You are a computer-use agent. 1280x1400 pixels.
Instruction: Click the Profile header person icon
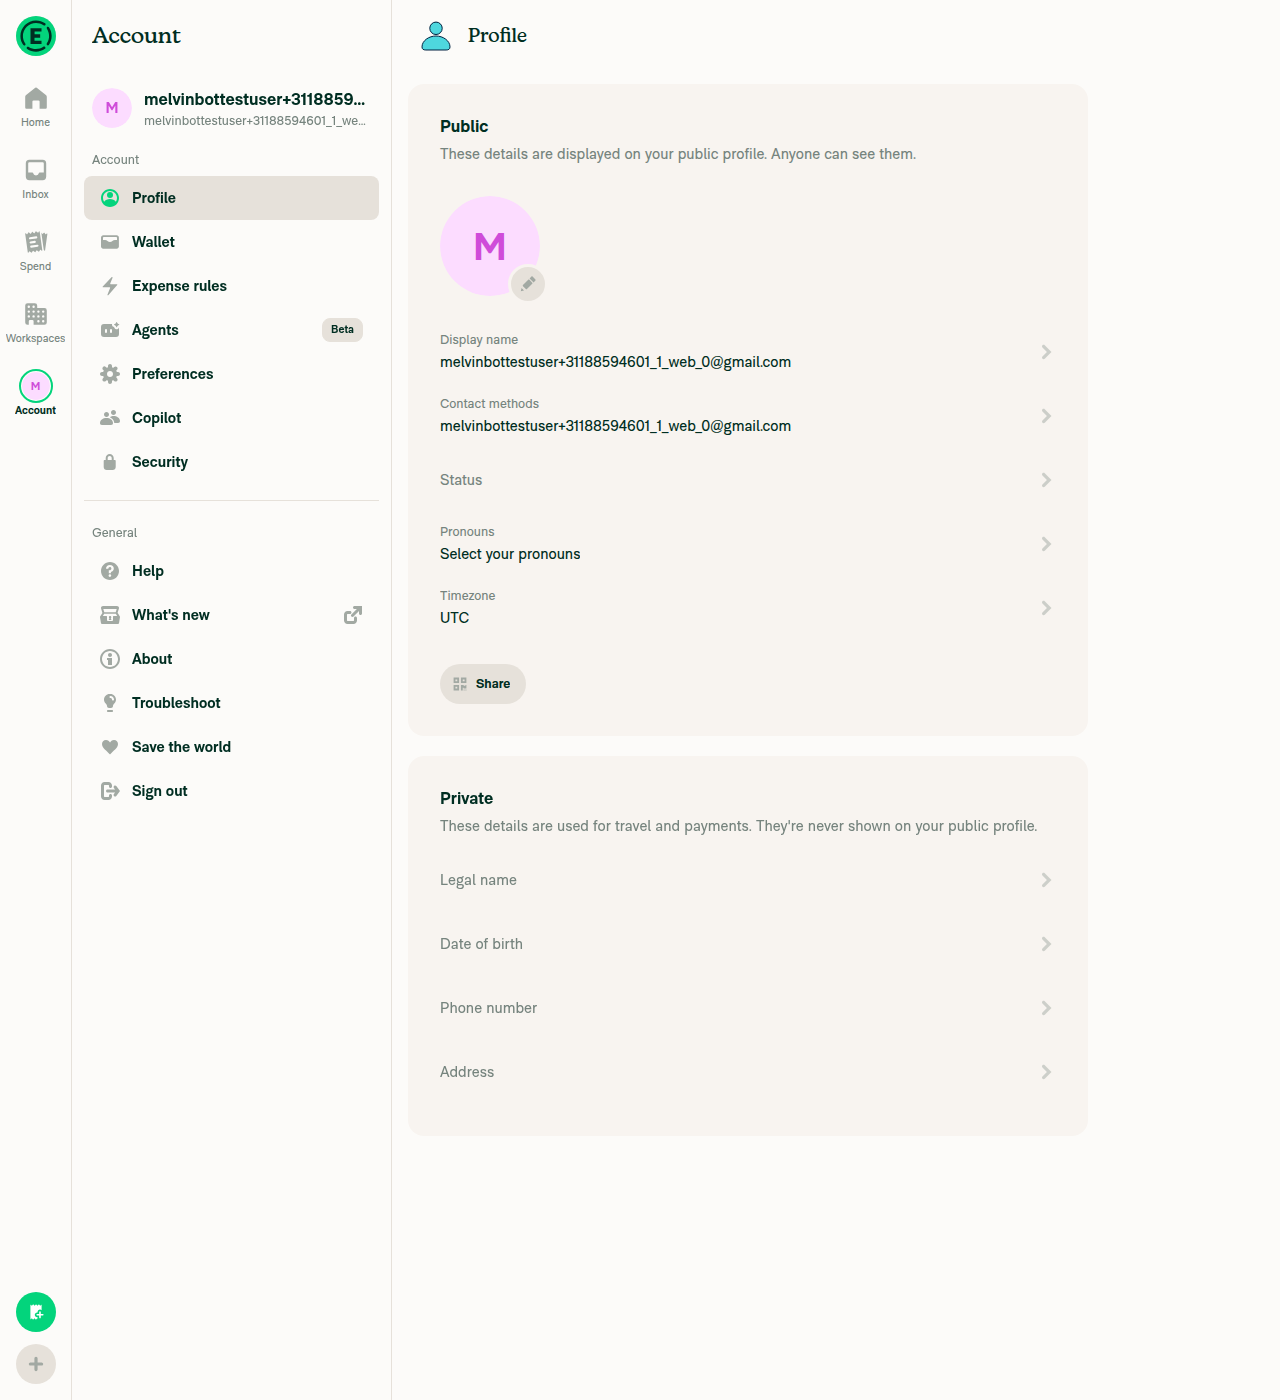(x=436, y=36)
